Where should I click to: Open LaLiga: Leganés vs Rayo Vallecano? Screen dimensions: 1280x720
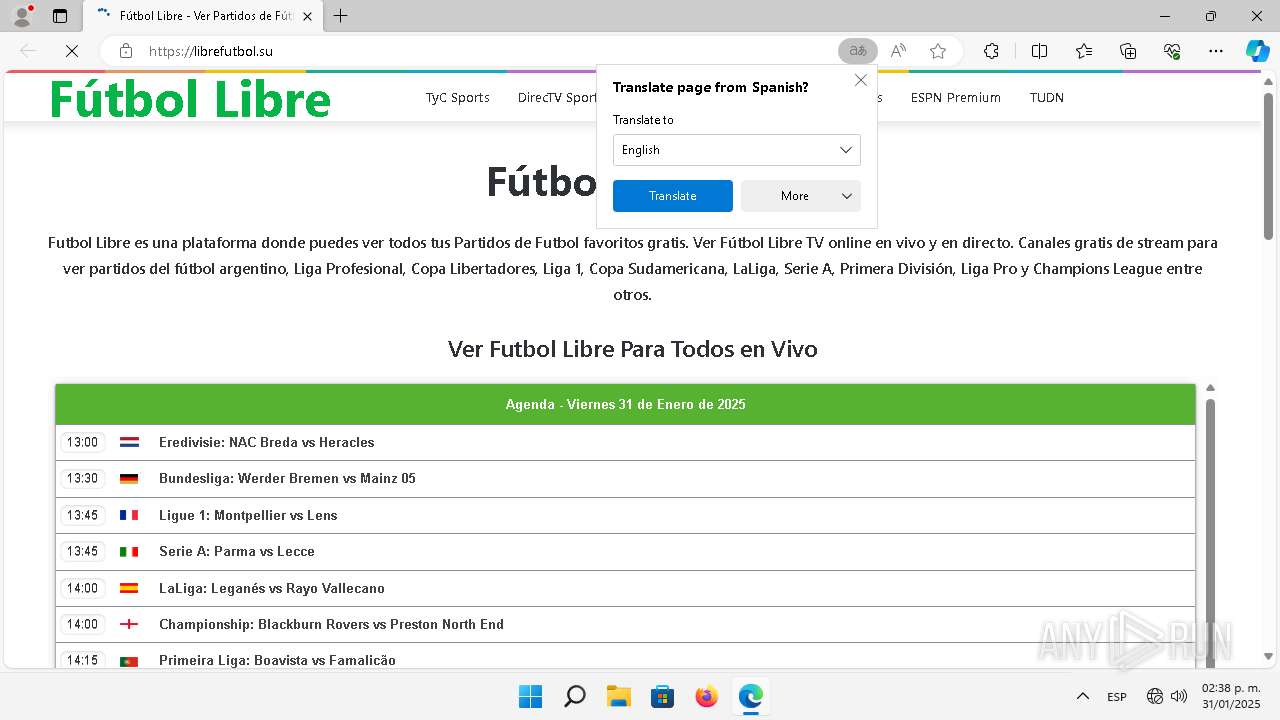[272, 588]
